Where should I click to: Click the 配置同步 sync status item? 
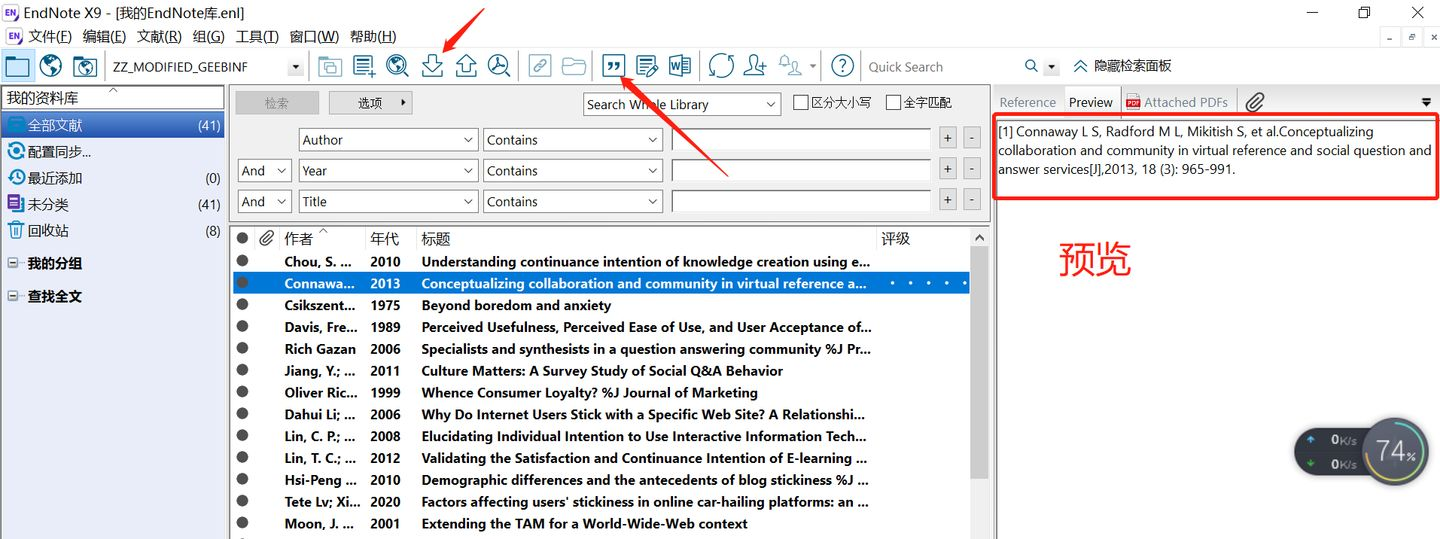[59, 152]
